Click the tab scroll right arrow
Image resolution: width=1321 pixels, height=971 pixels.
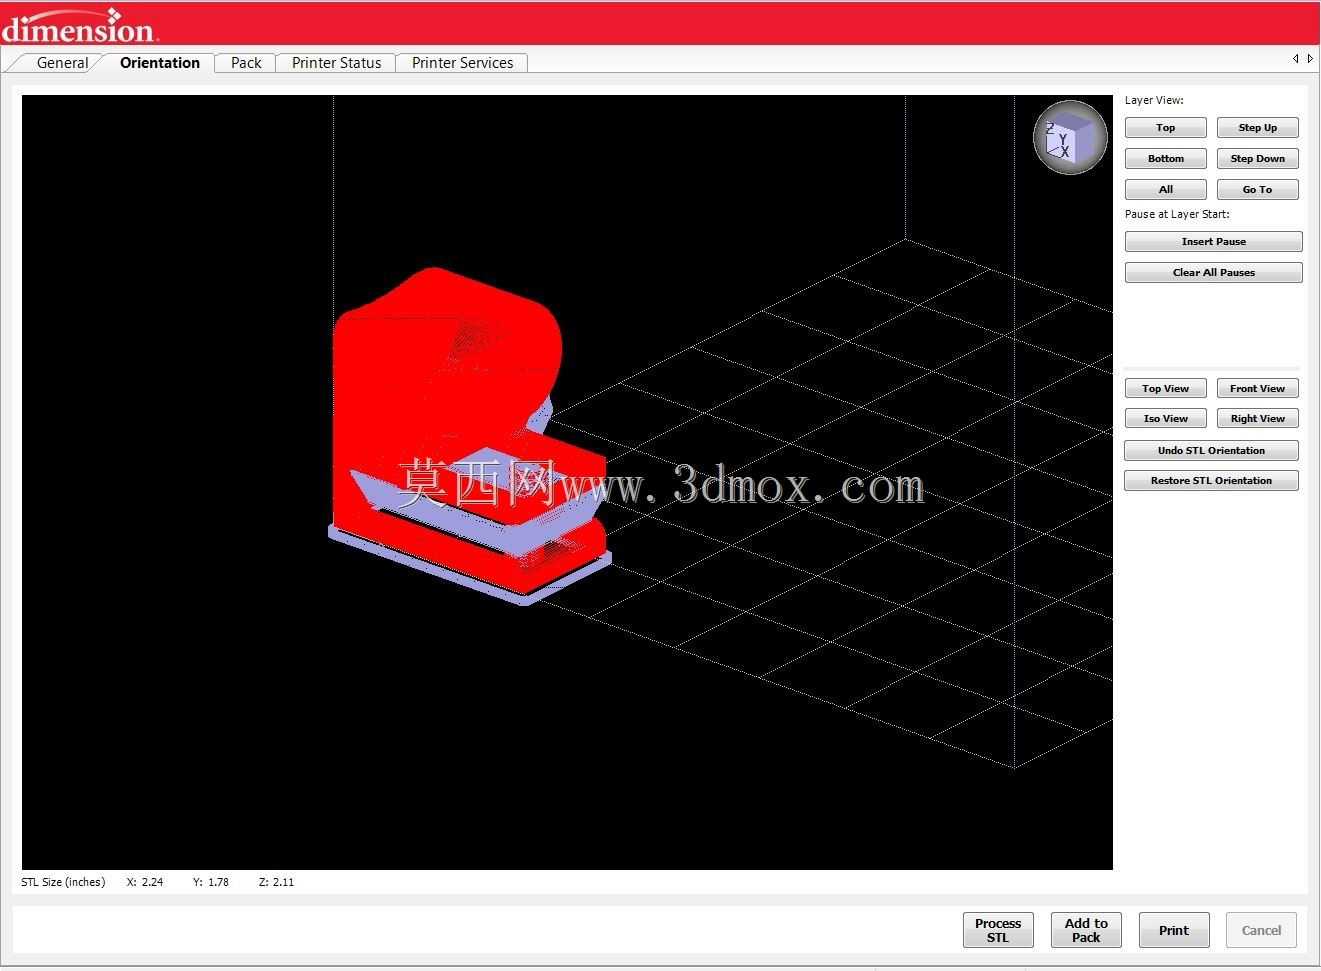[1310, 59]
